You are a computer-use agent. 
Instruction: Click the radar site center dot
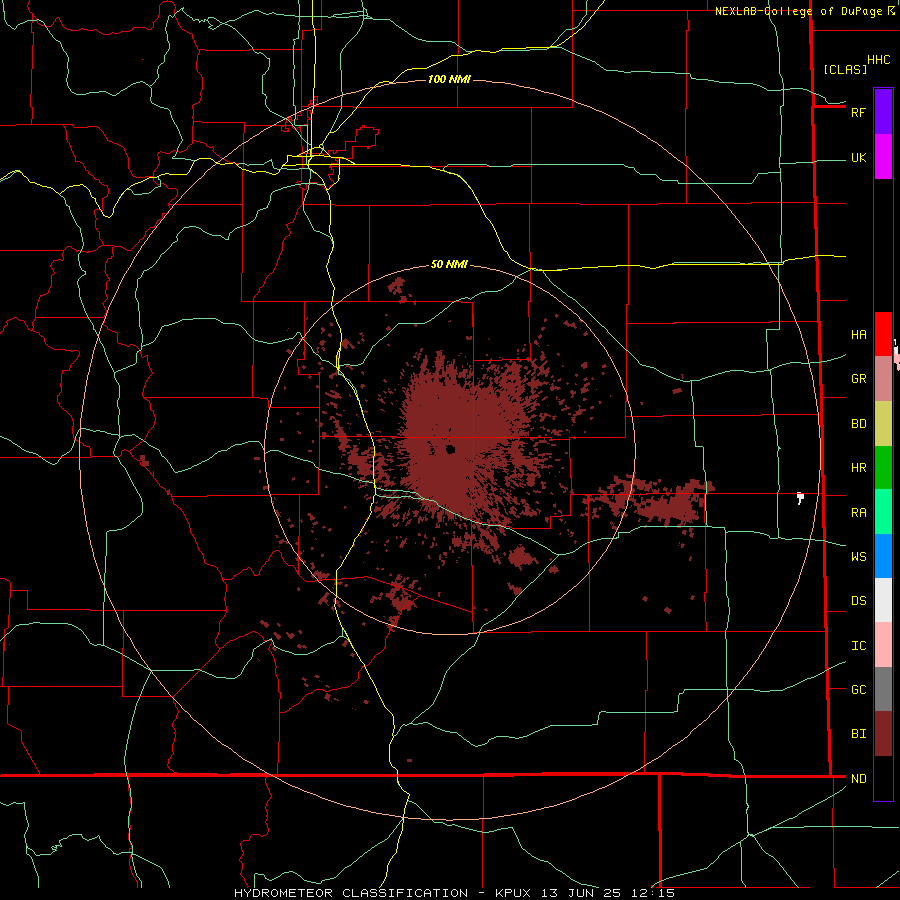[x=451, y=449]
